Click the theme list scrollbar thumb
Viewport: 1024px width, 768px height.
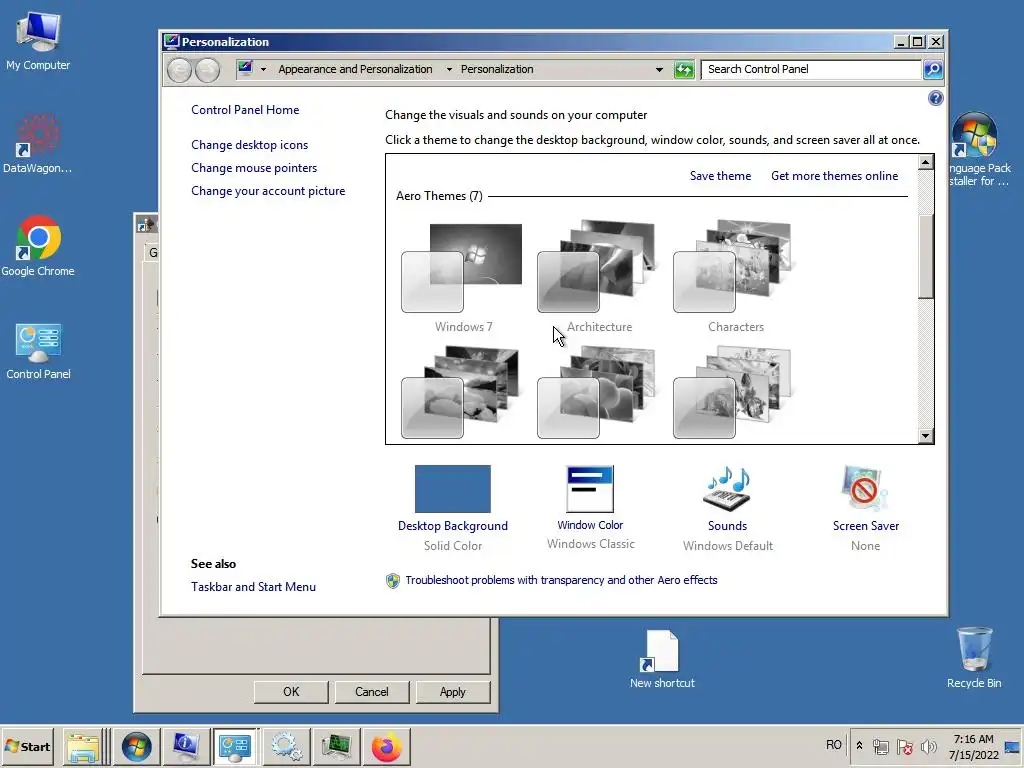tap(925, 256)
